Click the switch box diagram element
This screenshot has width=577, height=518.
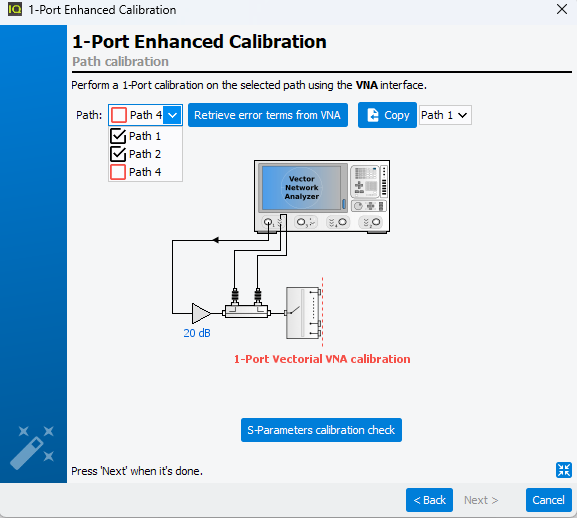tap(304, 313)
